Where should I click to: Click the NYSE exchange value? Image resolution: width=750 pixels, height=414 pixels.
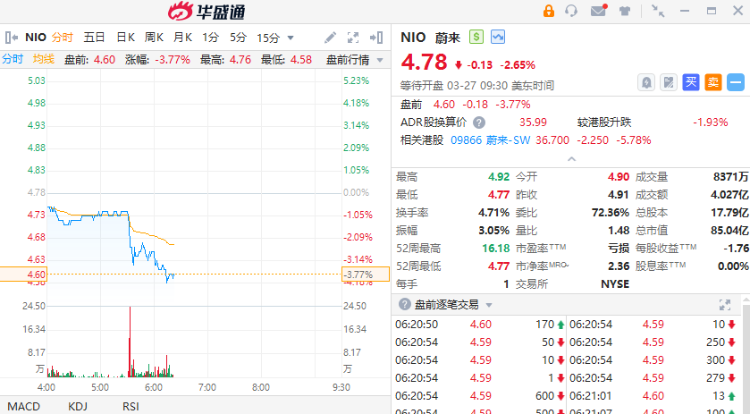coord(615,284)
